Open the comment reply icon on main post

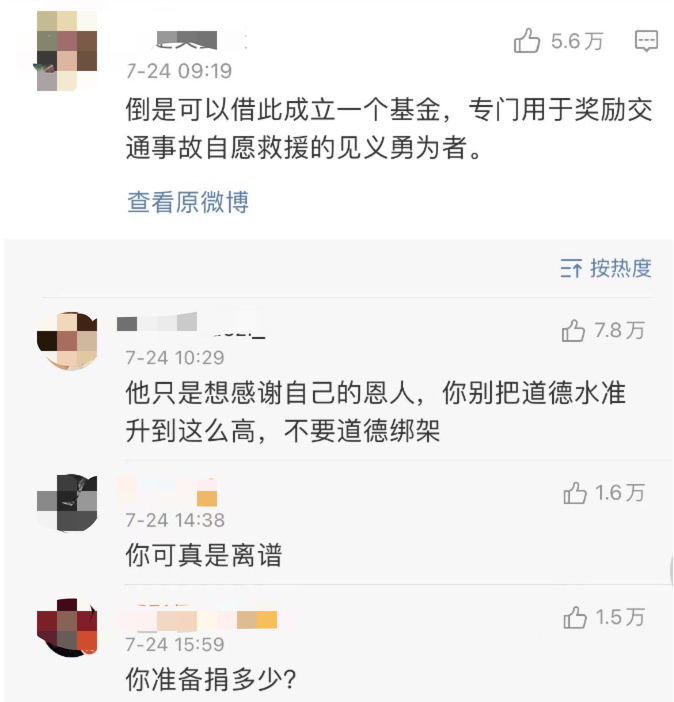click(x=646, y=41)
